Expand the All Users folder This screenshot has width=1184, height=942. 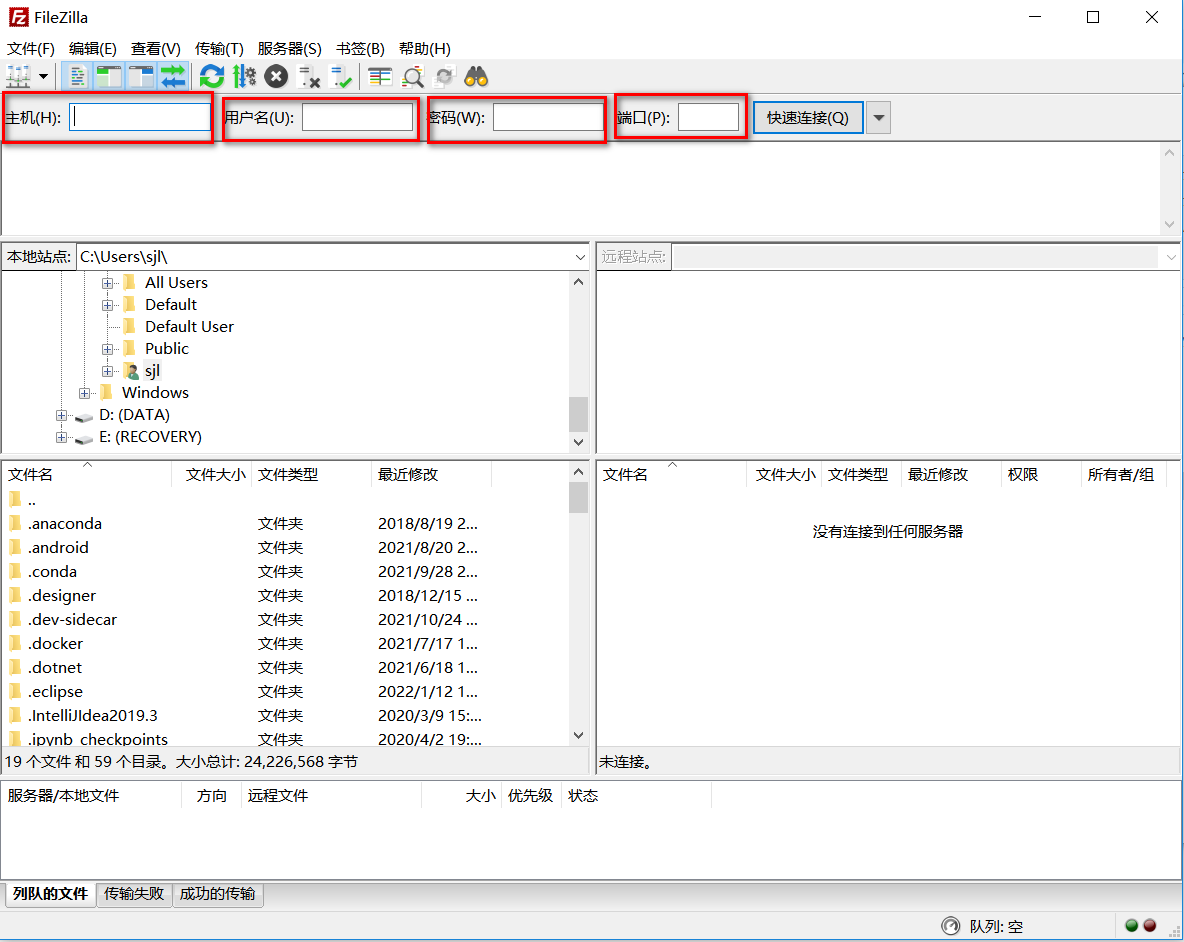[x=107, y=284]
